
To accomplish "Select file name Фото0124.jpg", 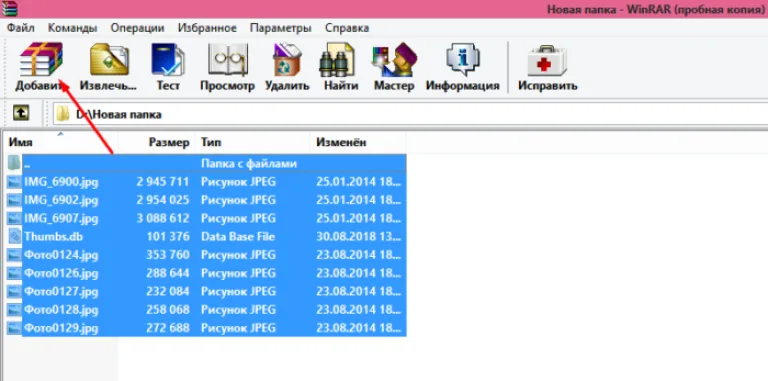I will (x=61, y=255).
